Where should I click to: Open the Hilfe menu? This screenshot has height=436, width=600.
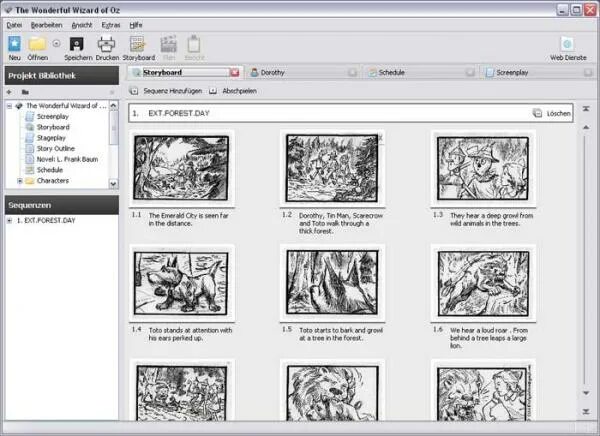136,25
